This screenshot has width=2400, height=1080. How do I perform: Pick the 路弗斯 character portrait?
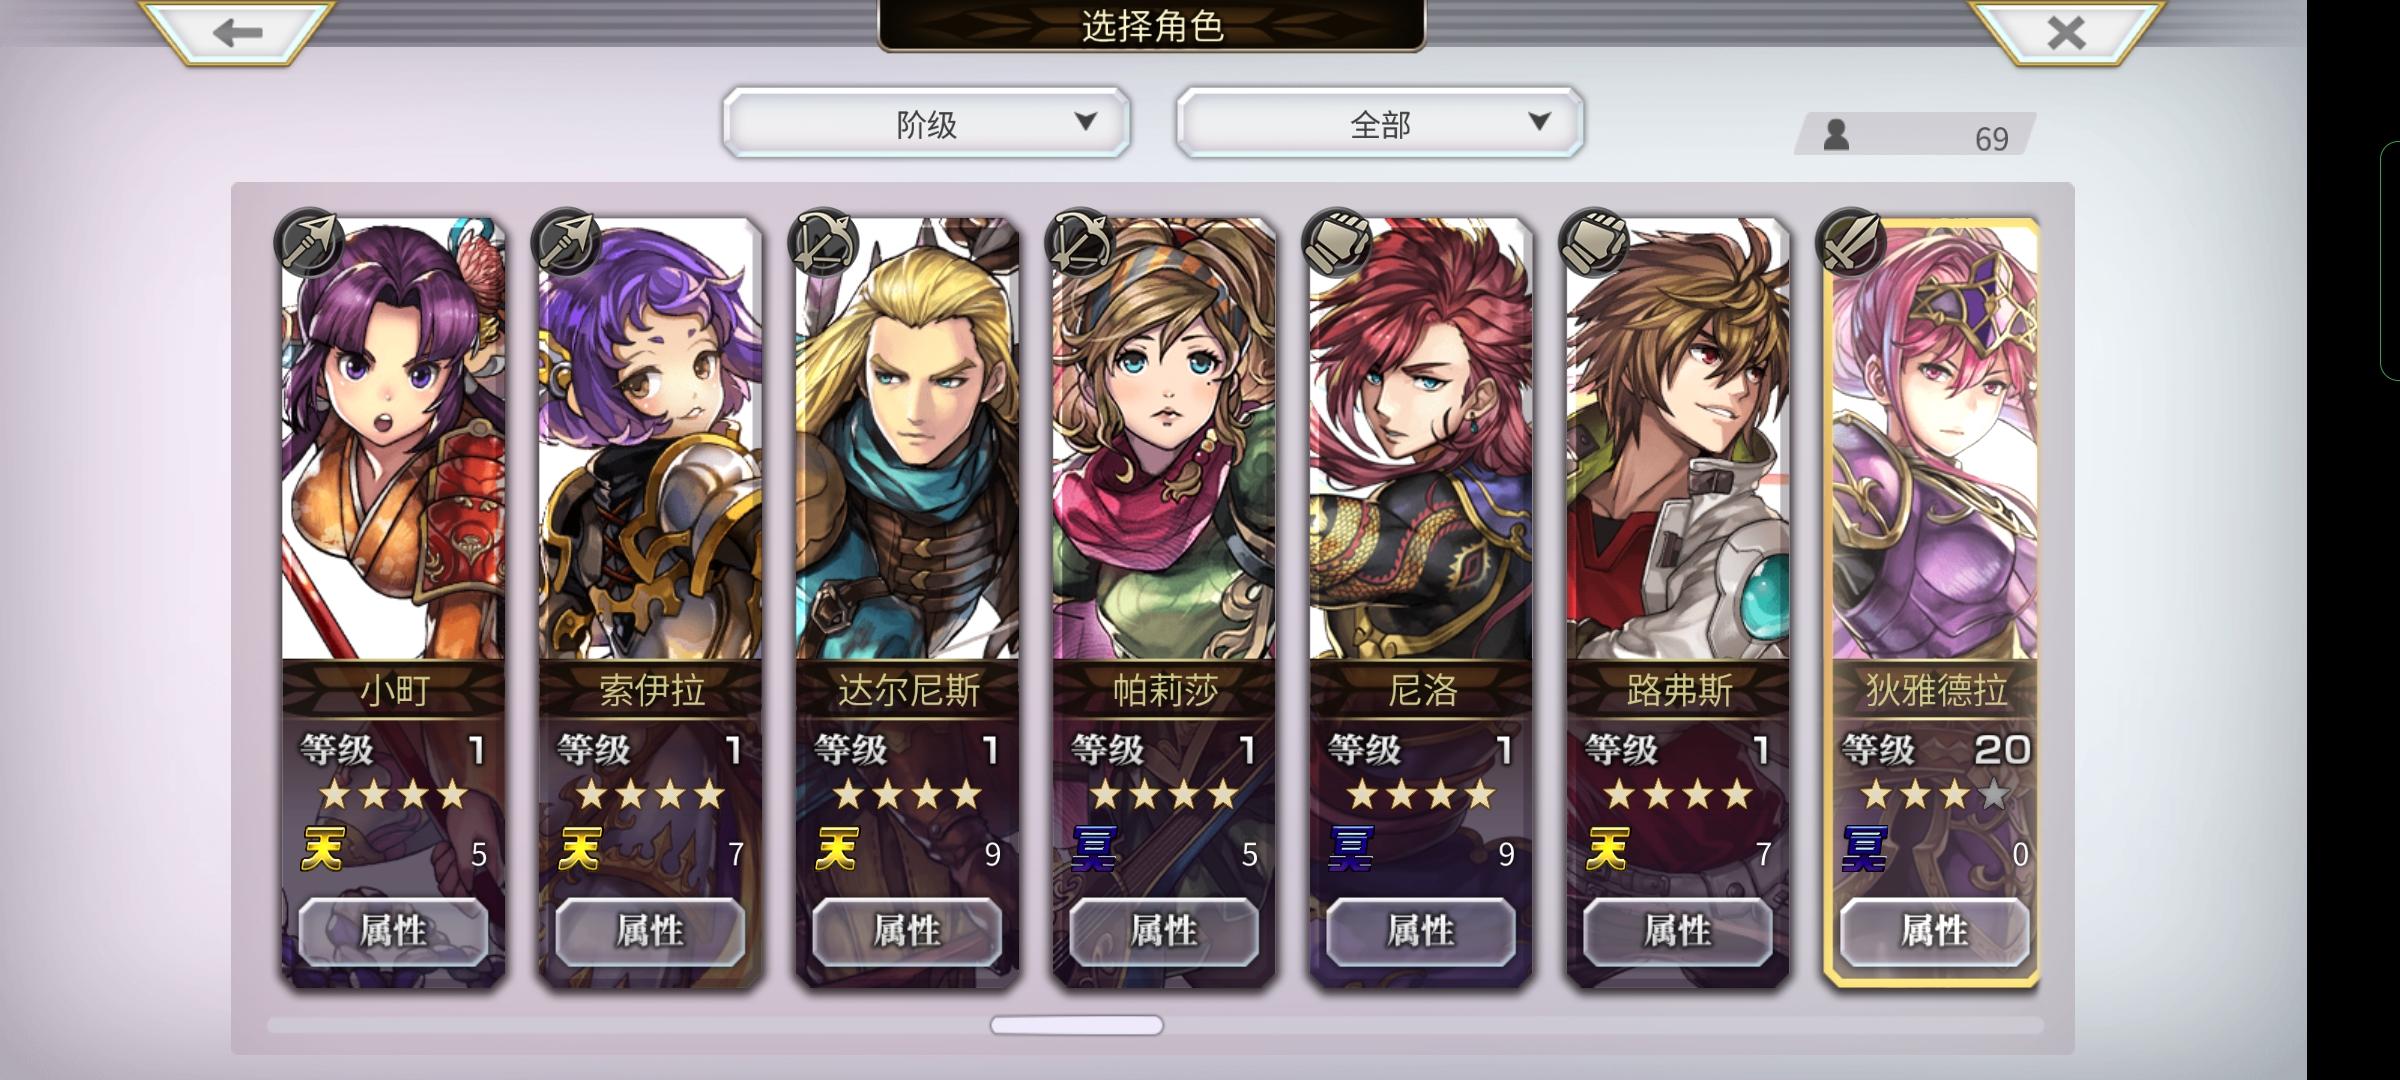click(x=1678, y=440)
